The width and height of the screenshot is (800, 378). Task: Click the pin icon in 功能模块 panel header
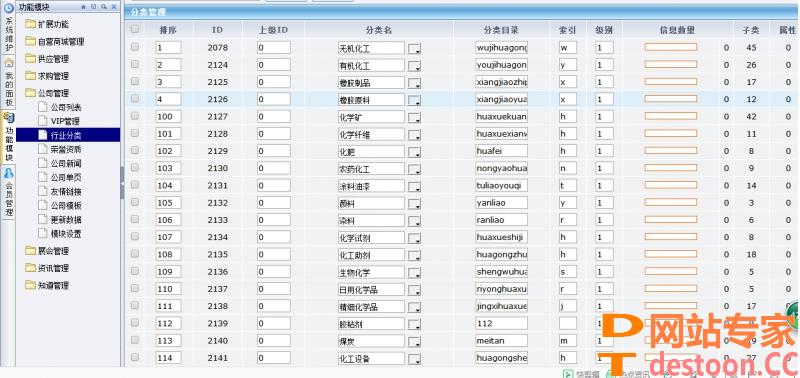click(84, 7)
